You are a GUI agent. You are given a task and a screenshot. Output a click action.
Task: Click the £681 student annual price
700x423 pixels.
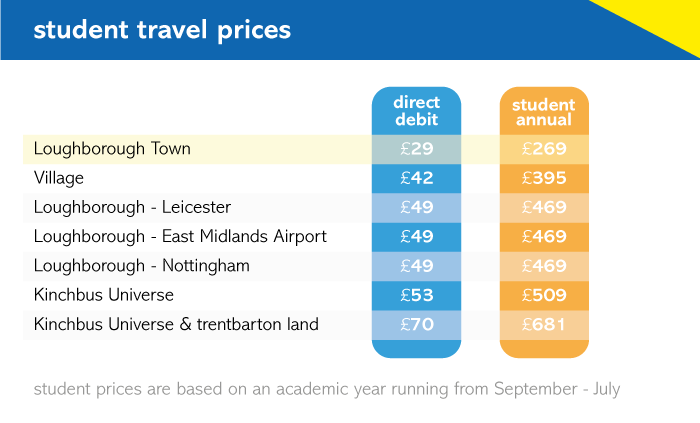544,324
